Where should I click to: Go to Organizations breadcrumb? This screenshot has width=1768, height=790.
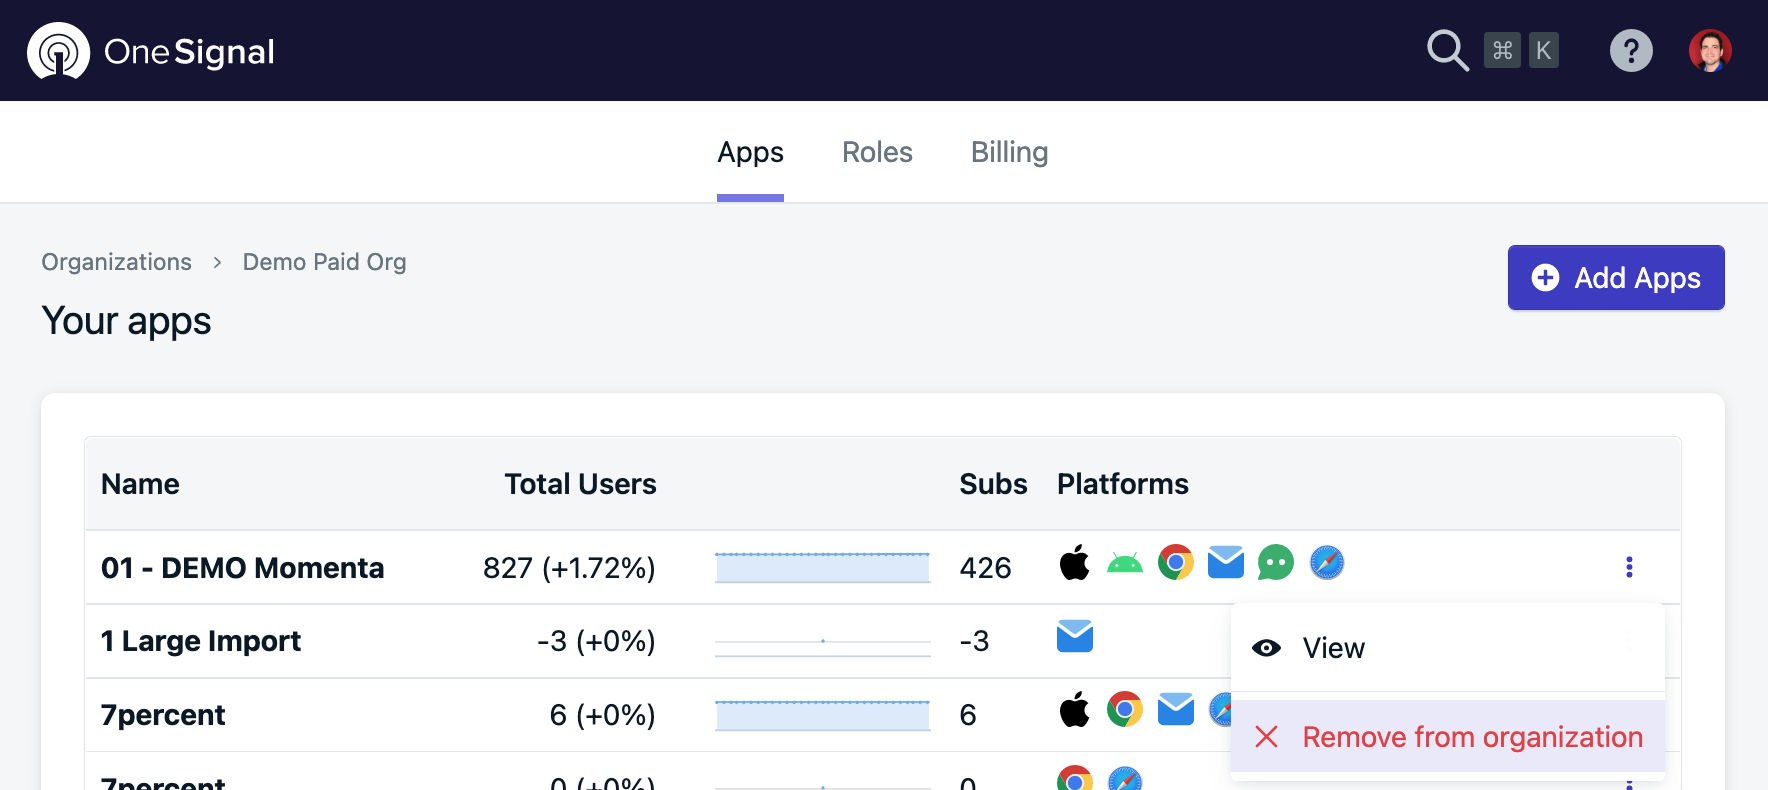coord(116,262)
